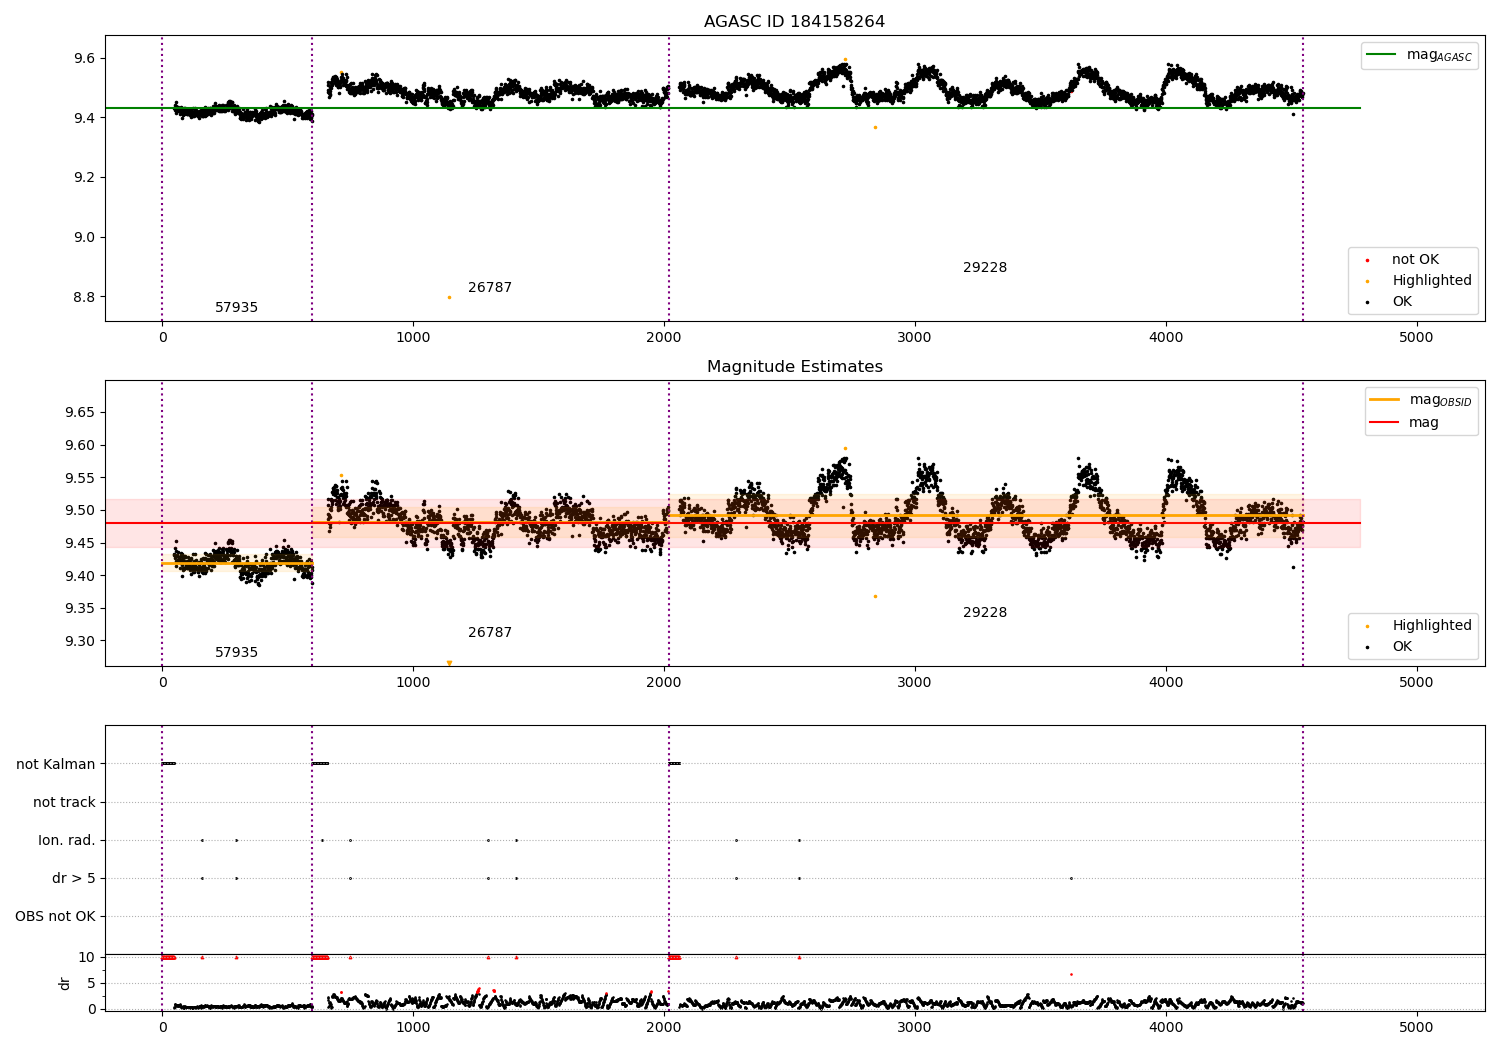The height and width of the screenshot is (1050, 1500).
Task: Click the orange line key beside mag OBSID
Action: (1384, 400)
